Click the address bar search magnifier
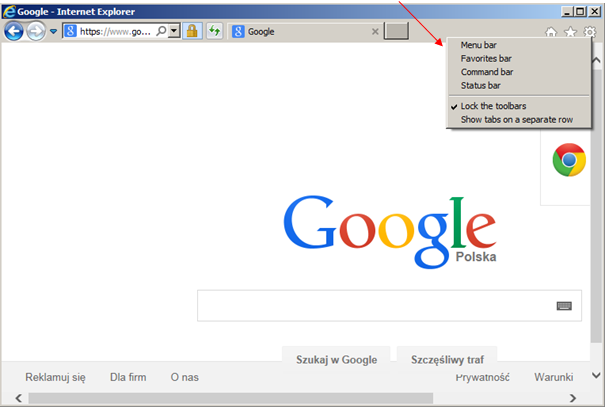605x407 pixels. click(x=161, y=31)
